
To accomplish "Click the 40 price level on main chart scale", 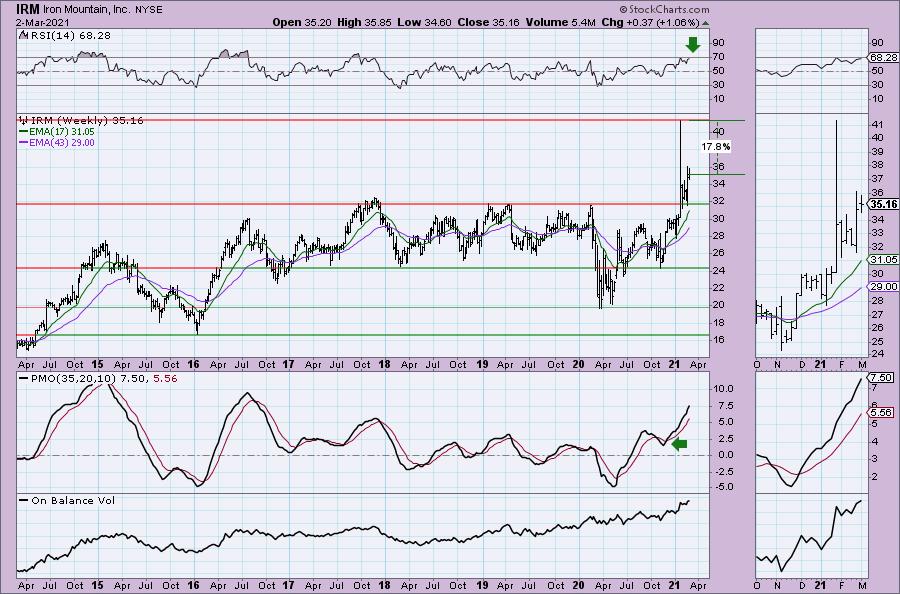I will 718,131.
